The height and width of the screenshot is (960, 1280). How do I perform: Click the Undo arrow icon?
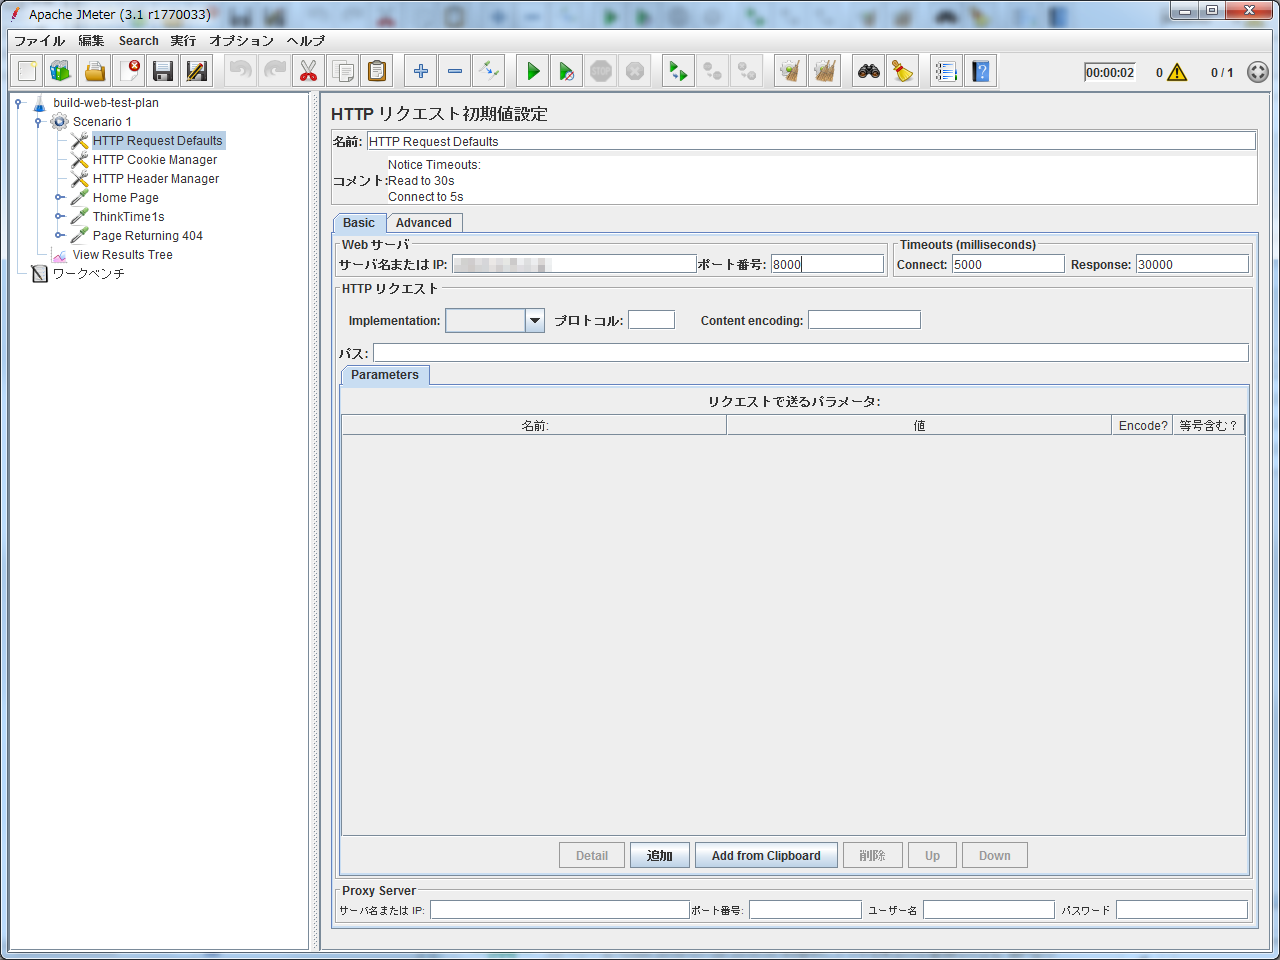tap(240, 71)
